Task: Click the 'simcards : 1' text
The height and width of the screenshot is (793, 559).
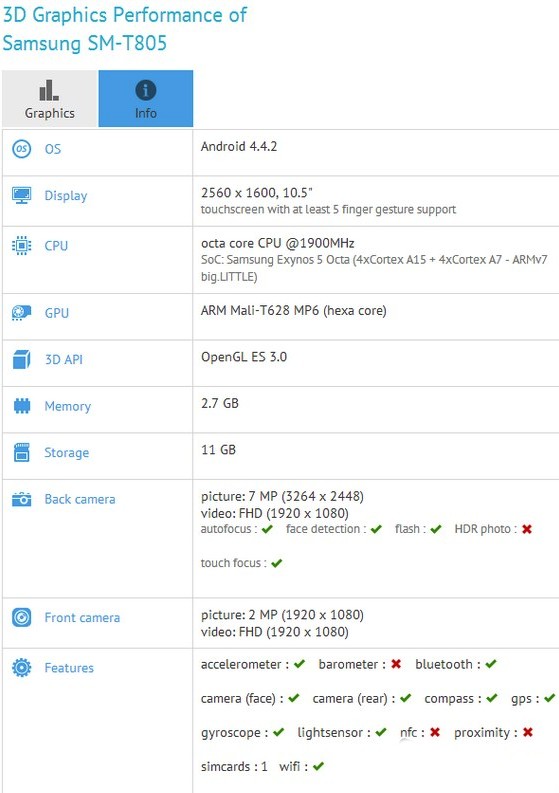Action: tap(234, 767)
